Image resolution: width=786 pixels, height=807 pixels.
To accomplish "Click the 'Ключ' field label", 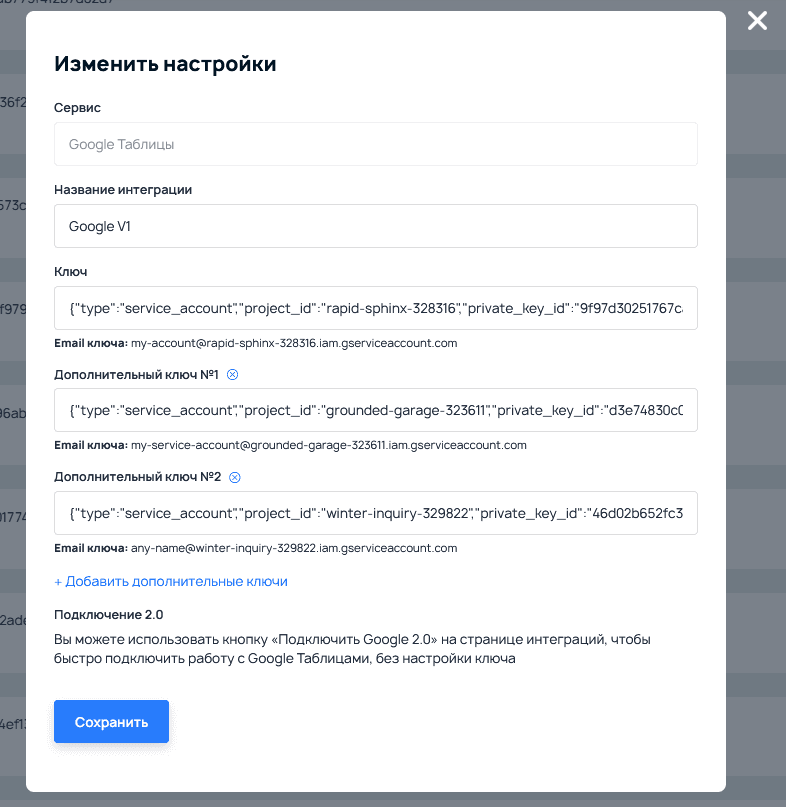I will (71, 271).
